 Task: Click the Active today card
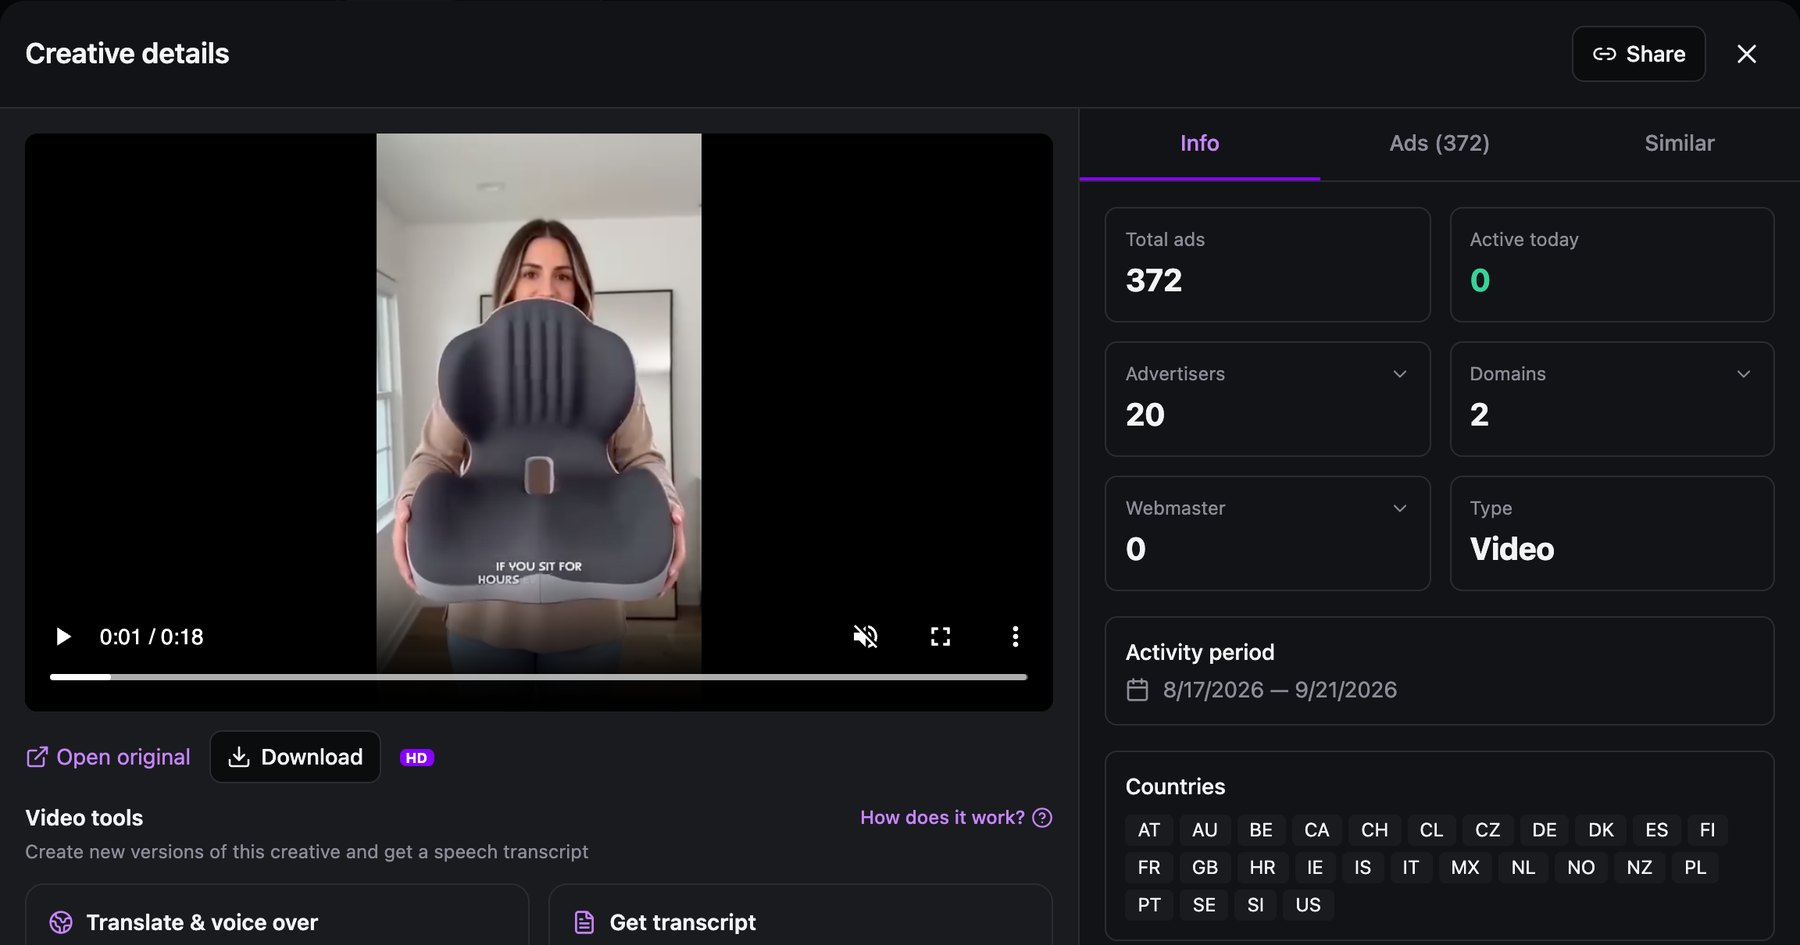point(1612,265)
